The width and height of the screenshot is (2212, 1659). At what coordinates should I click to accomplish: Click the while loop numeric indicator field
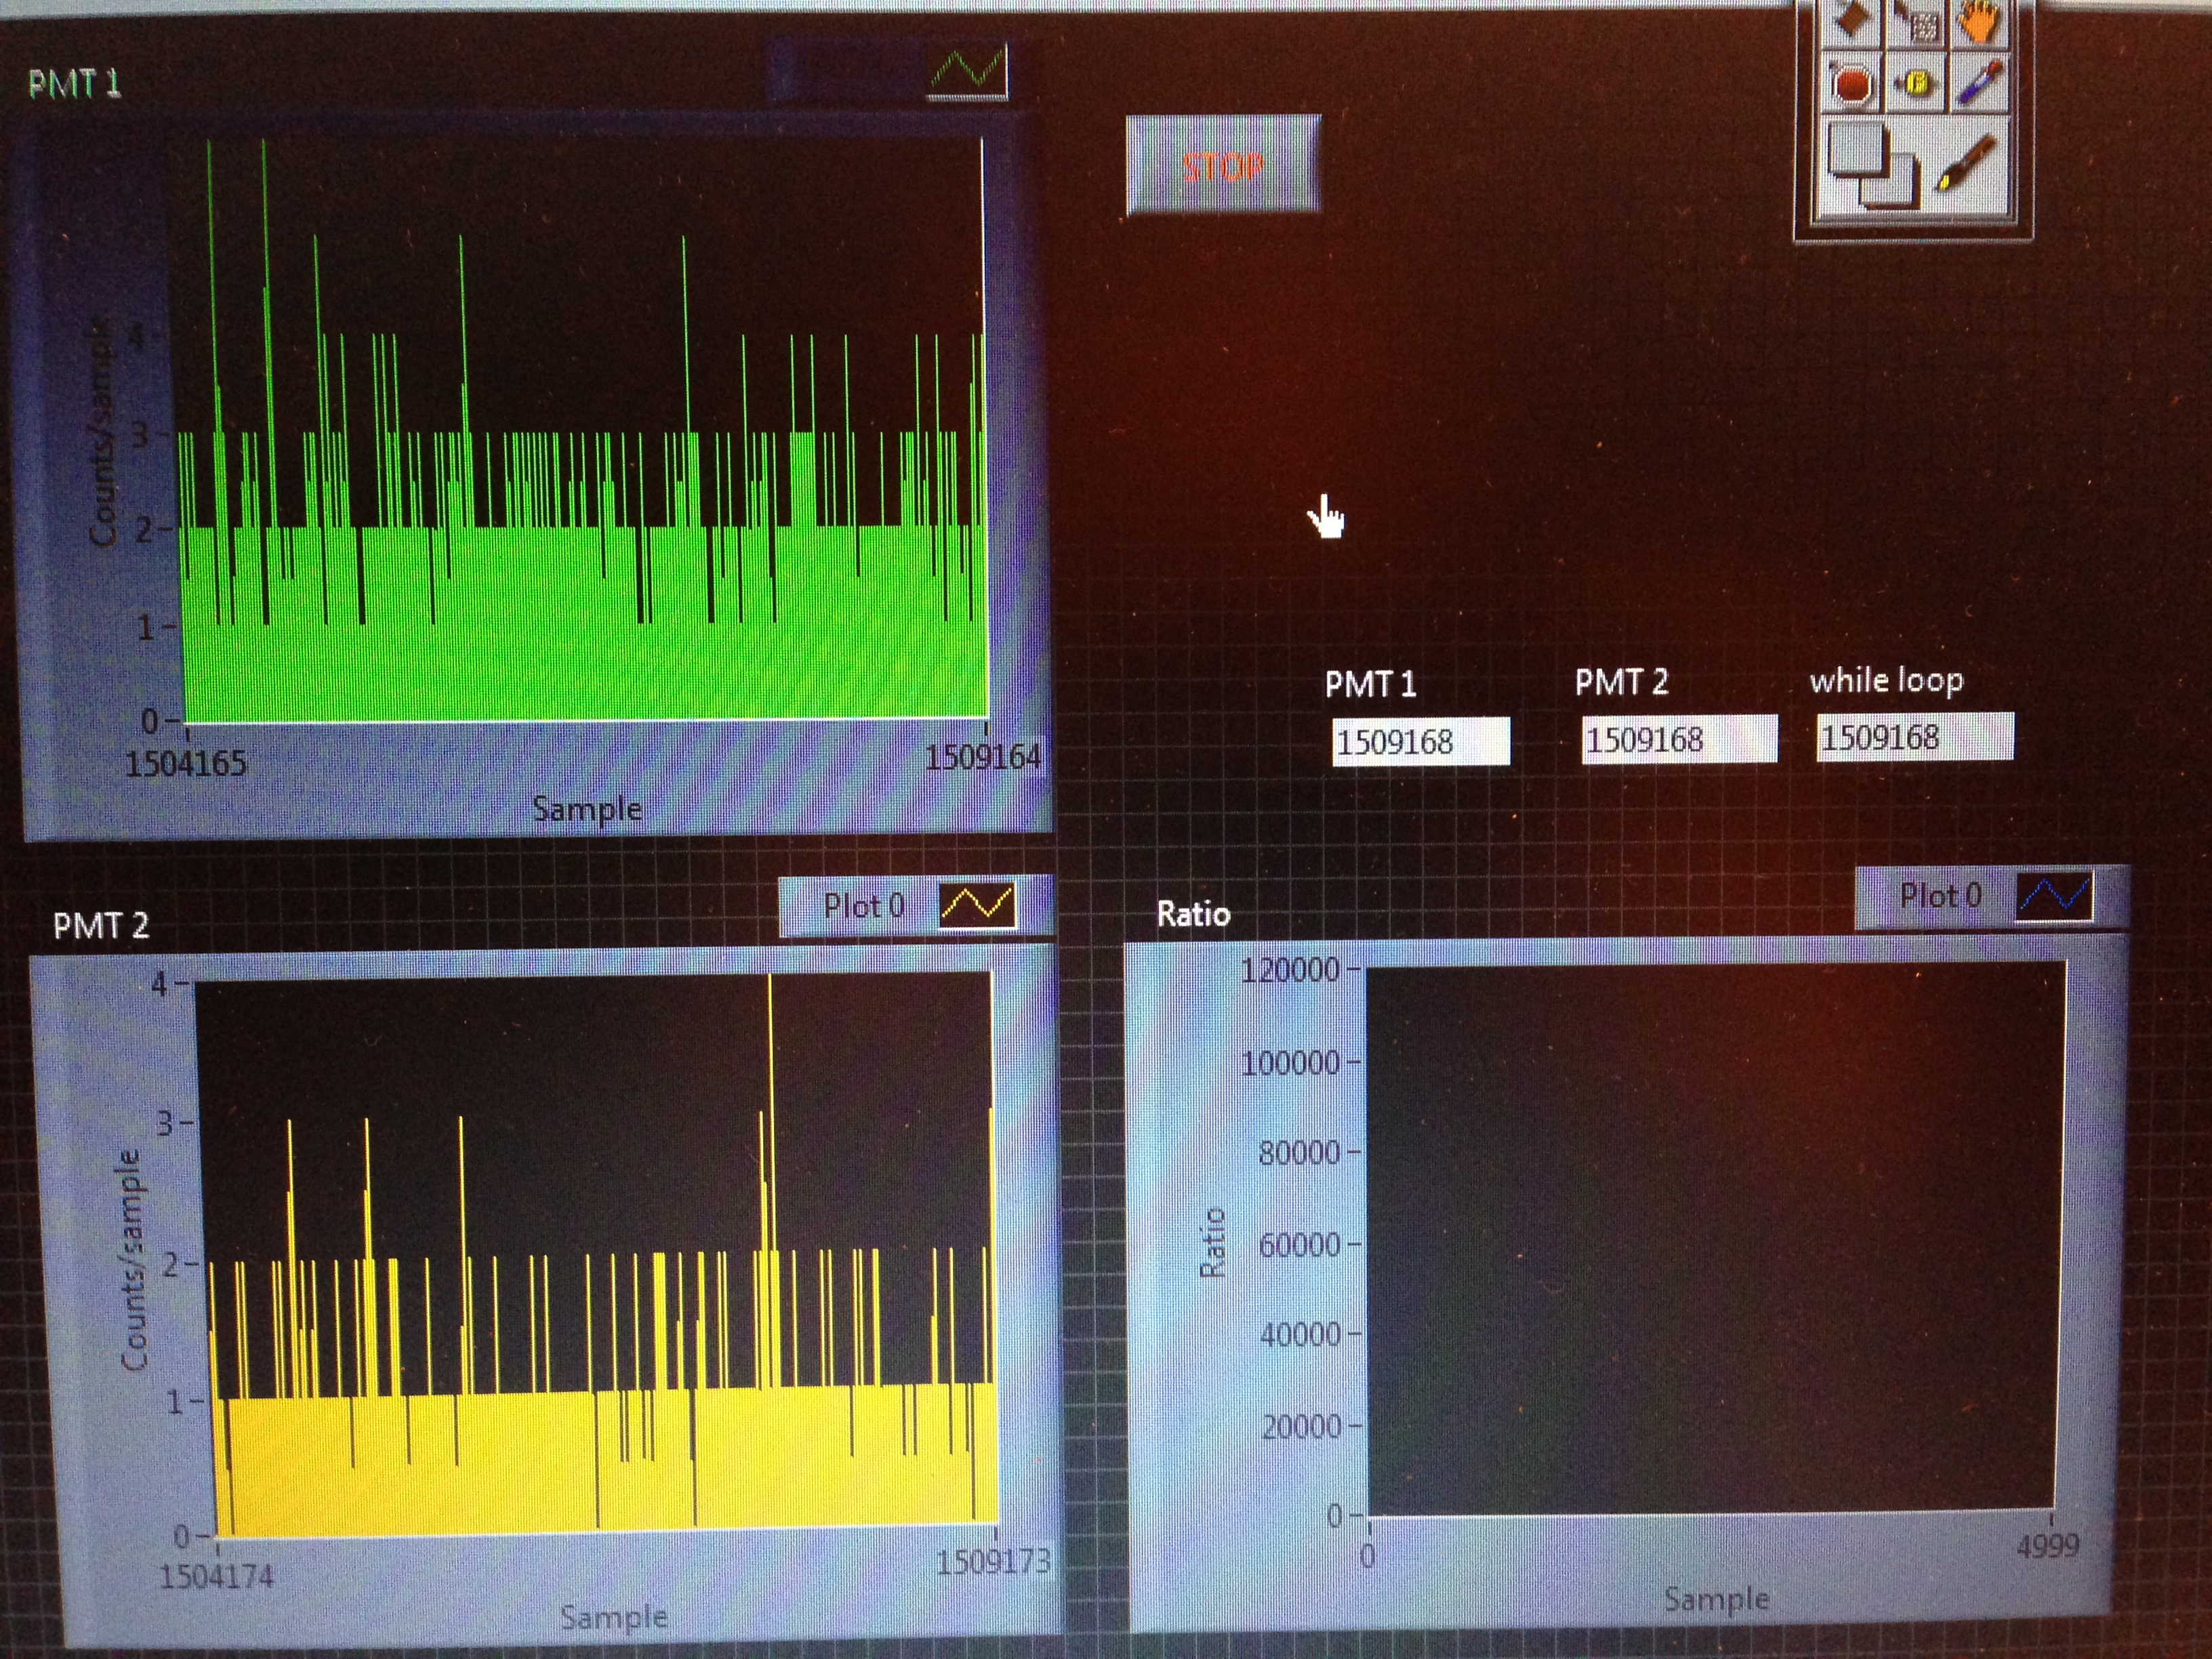[x=1914, y=737]
